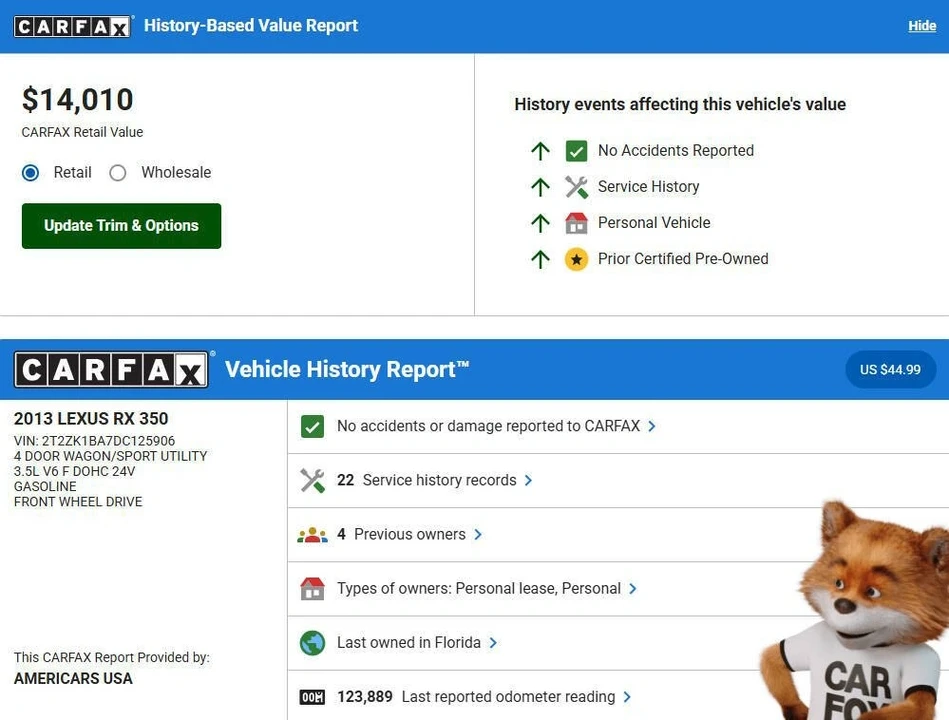Click History events affecting this vehicle's value heading
The width and height of the screenshot is (949, 720).
pos(680,105)
